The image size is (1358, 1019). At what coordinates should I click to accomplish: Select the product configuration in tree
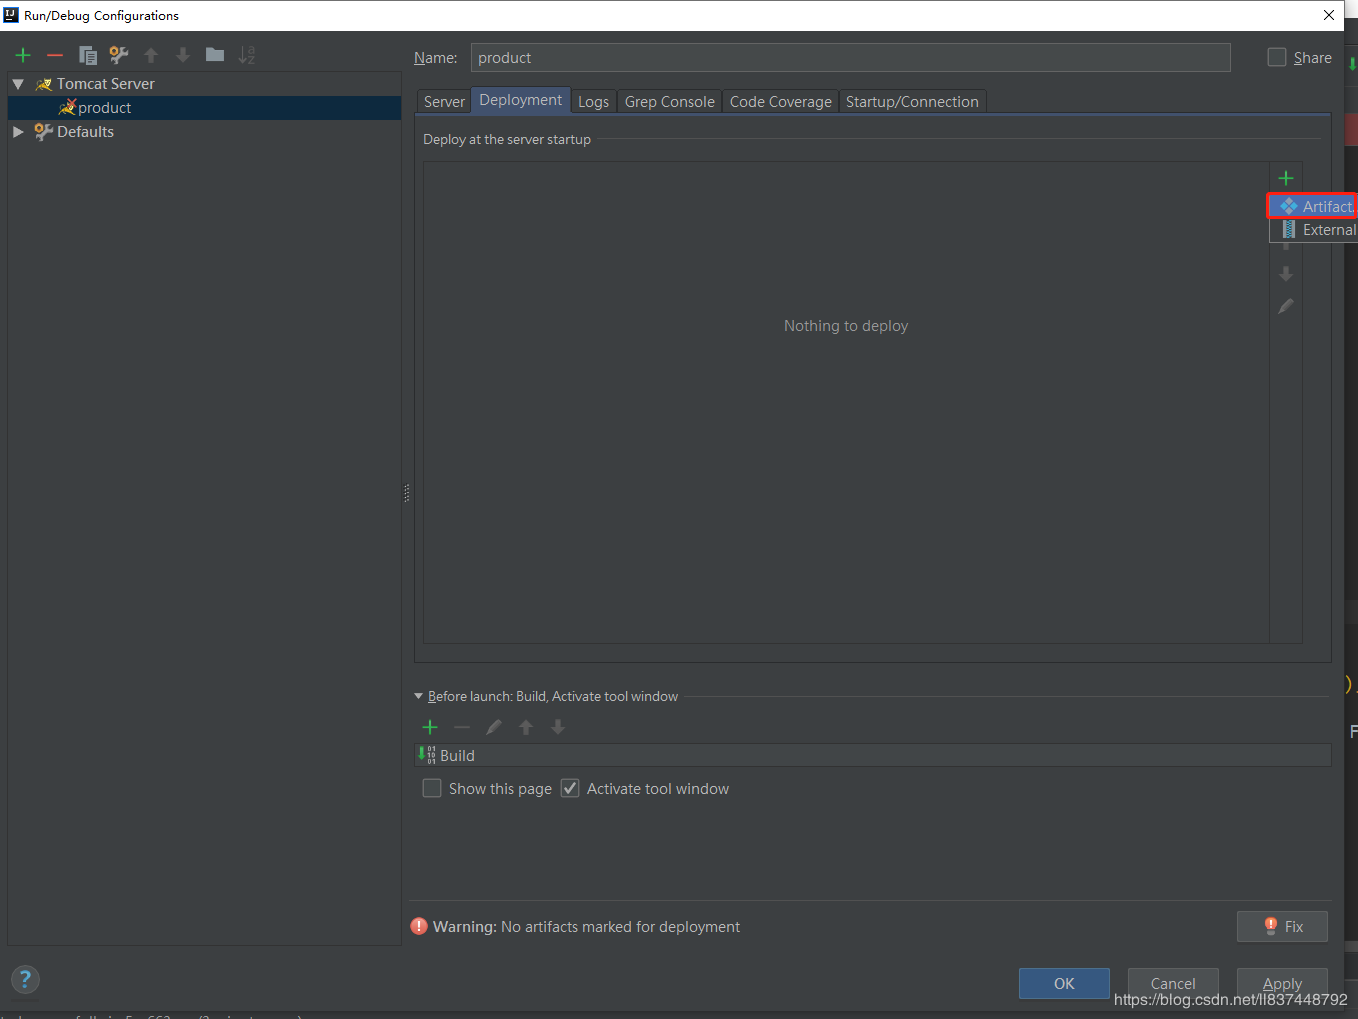coord(204,108)
